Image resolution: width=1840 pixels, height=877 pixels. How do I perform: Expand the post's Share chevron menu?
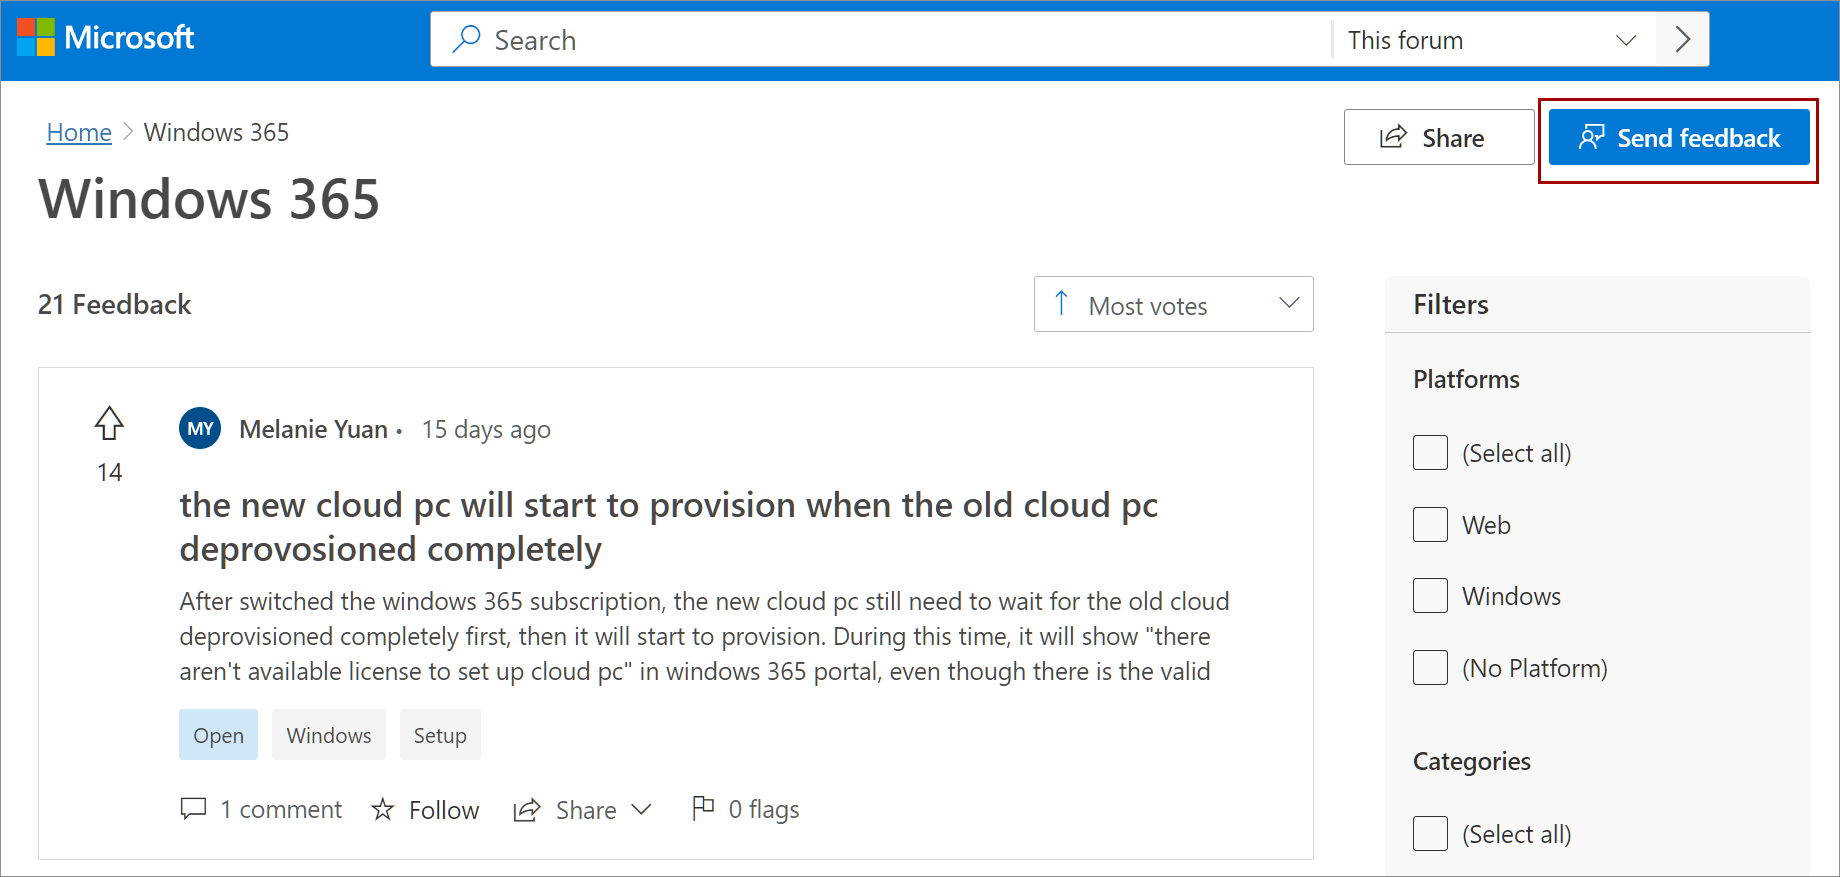[x=642, y=809]
